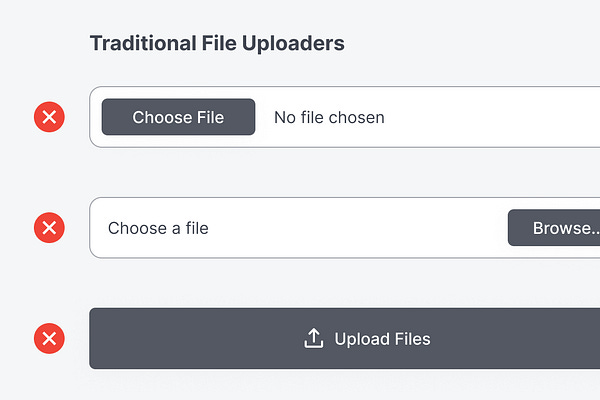Click blank area between 'Choose a file' and Browse

[360, 228]
